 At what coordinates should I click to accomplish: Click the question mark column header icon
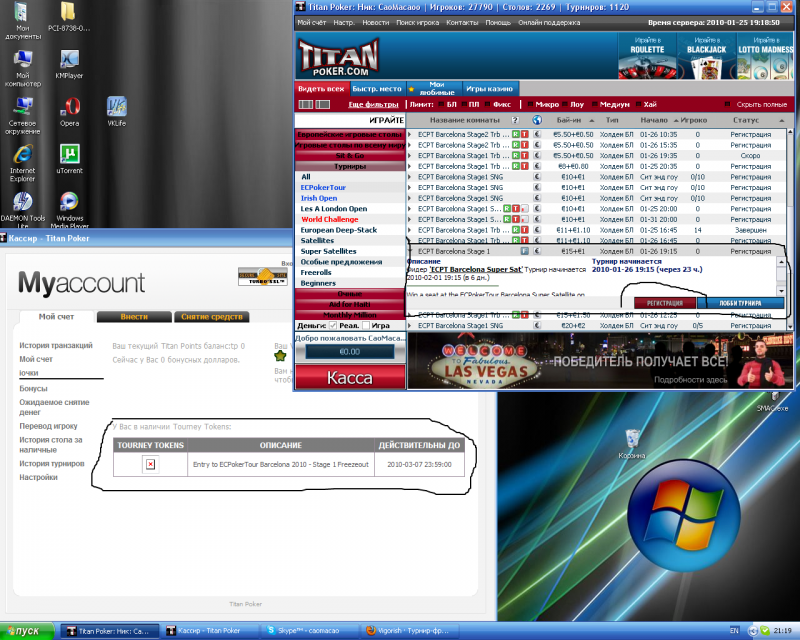pyautogui.click(x=515, y=120)
